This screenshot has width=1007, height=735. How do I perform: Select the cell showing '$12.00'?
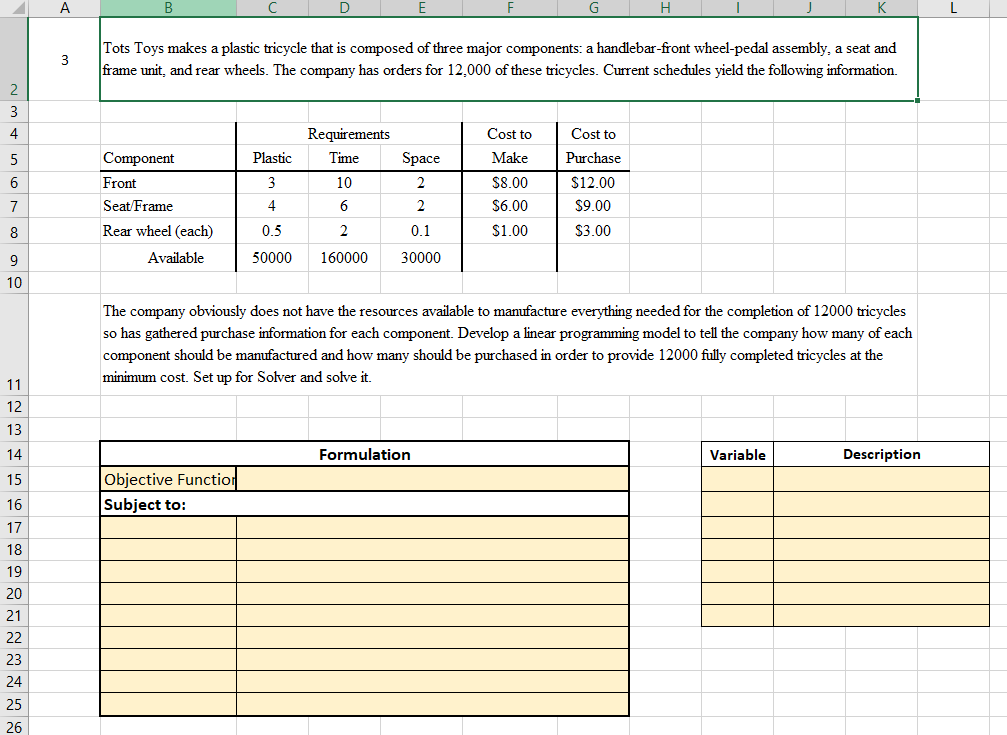tap(593, 183)
